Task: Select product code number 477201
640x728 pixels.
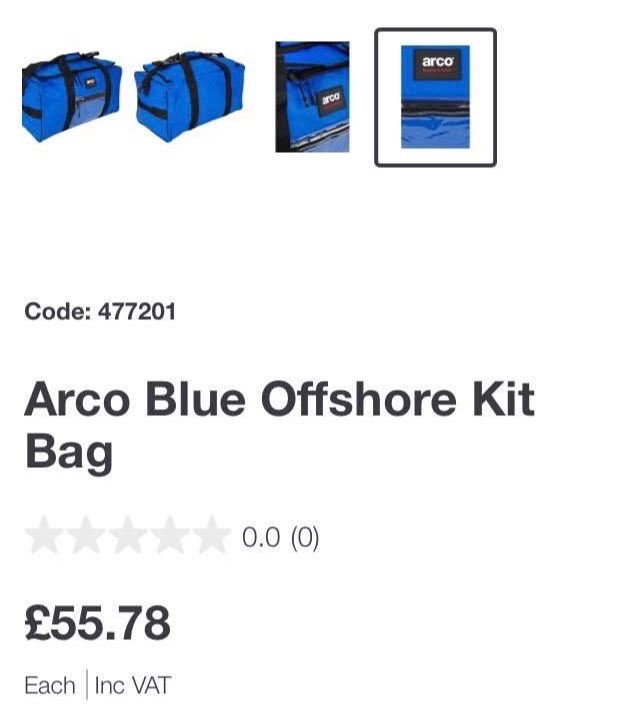Action: click(x=137, y=311)
